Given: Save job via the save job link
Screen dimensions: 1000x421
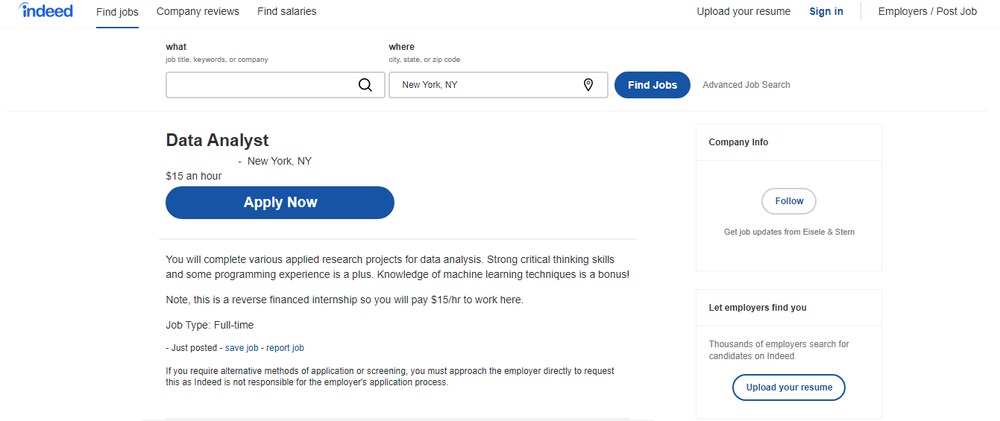Looking at the screenshot, I should pyautogui.click(x=242, y=348).
